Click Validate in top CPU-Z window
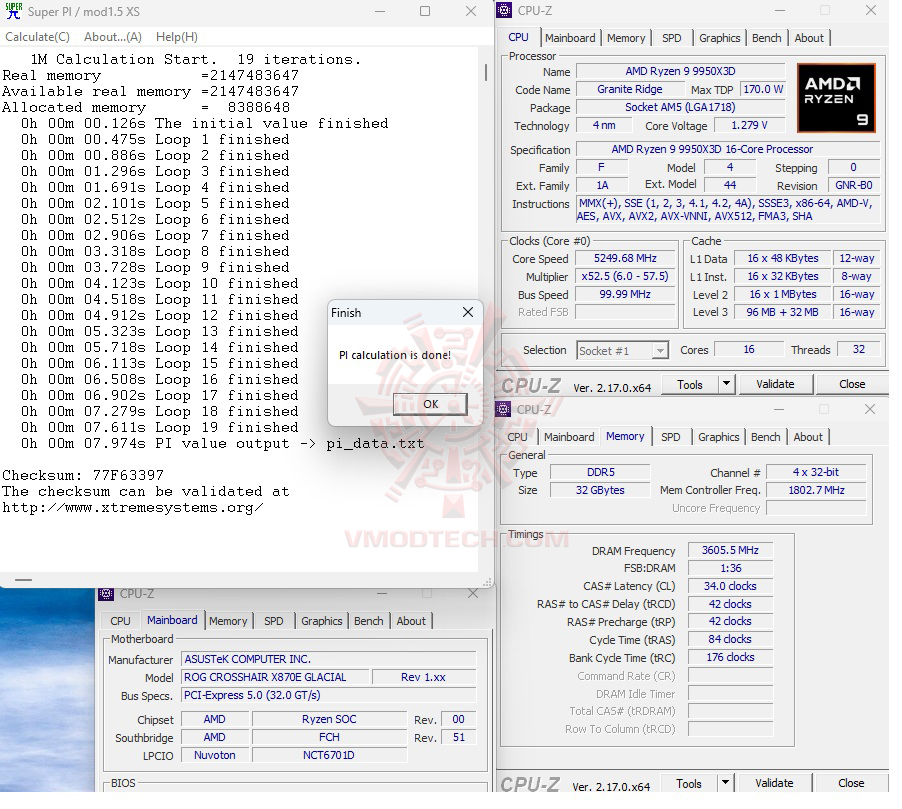The height and width of the screenshot is (809, 902). [x=775, y=384]
